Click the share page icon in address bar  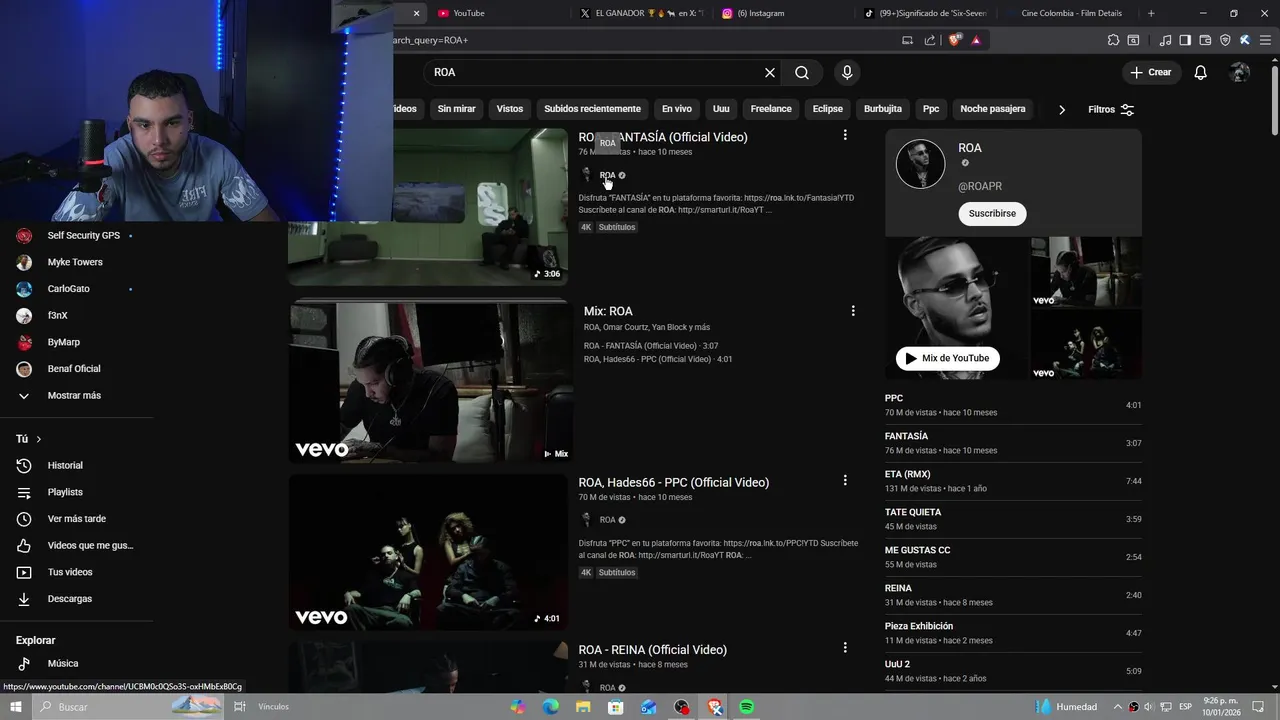coord(930,40)
